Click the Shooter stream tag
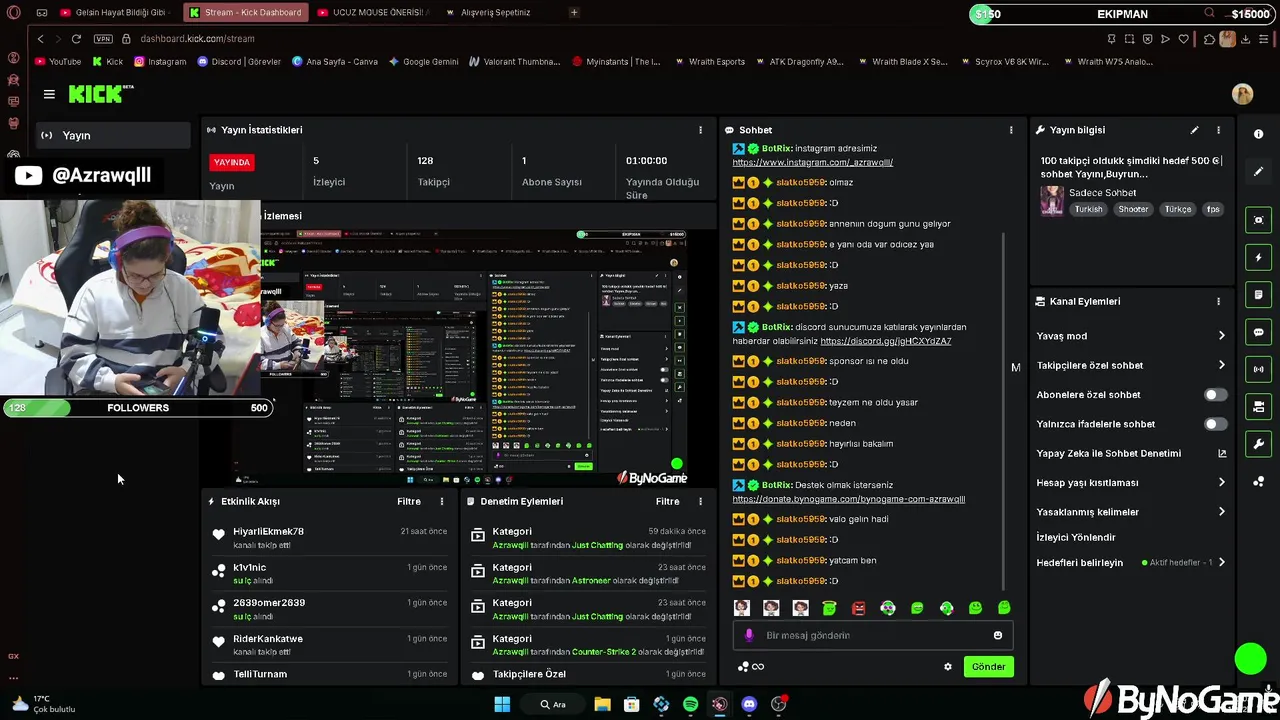The height and width of the screenshot is (720, 1280). 1133,210
